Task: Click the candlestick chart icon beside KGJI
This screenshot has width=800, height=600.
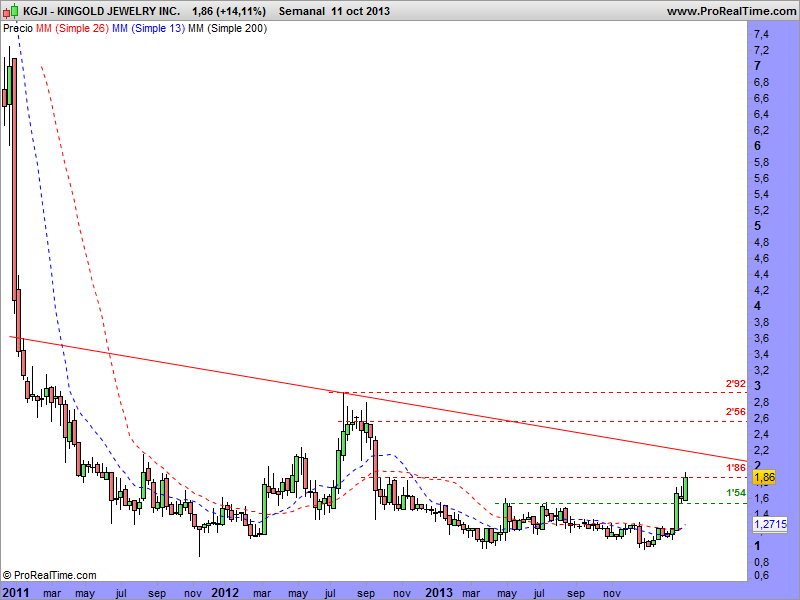Action: pyautogui.click(x=10, y=11)
